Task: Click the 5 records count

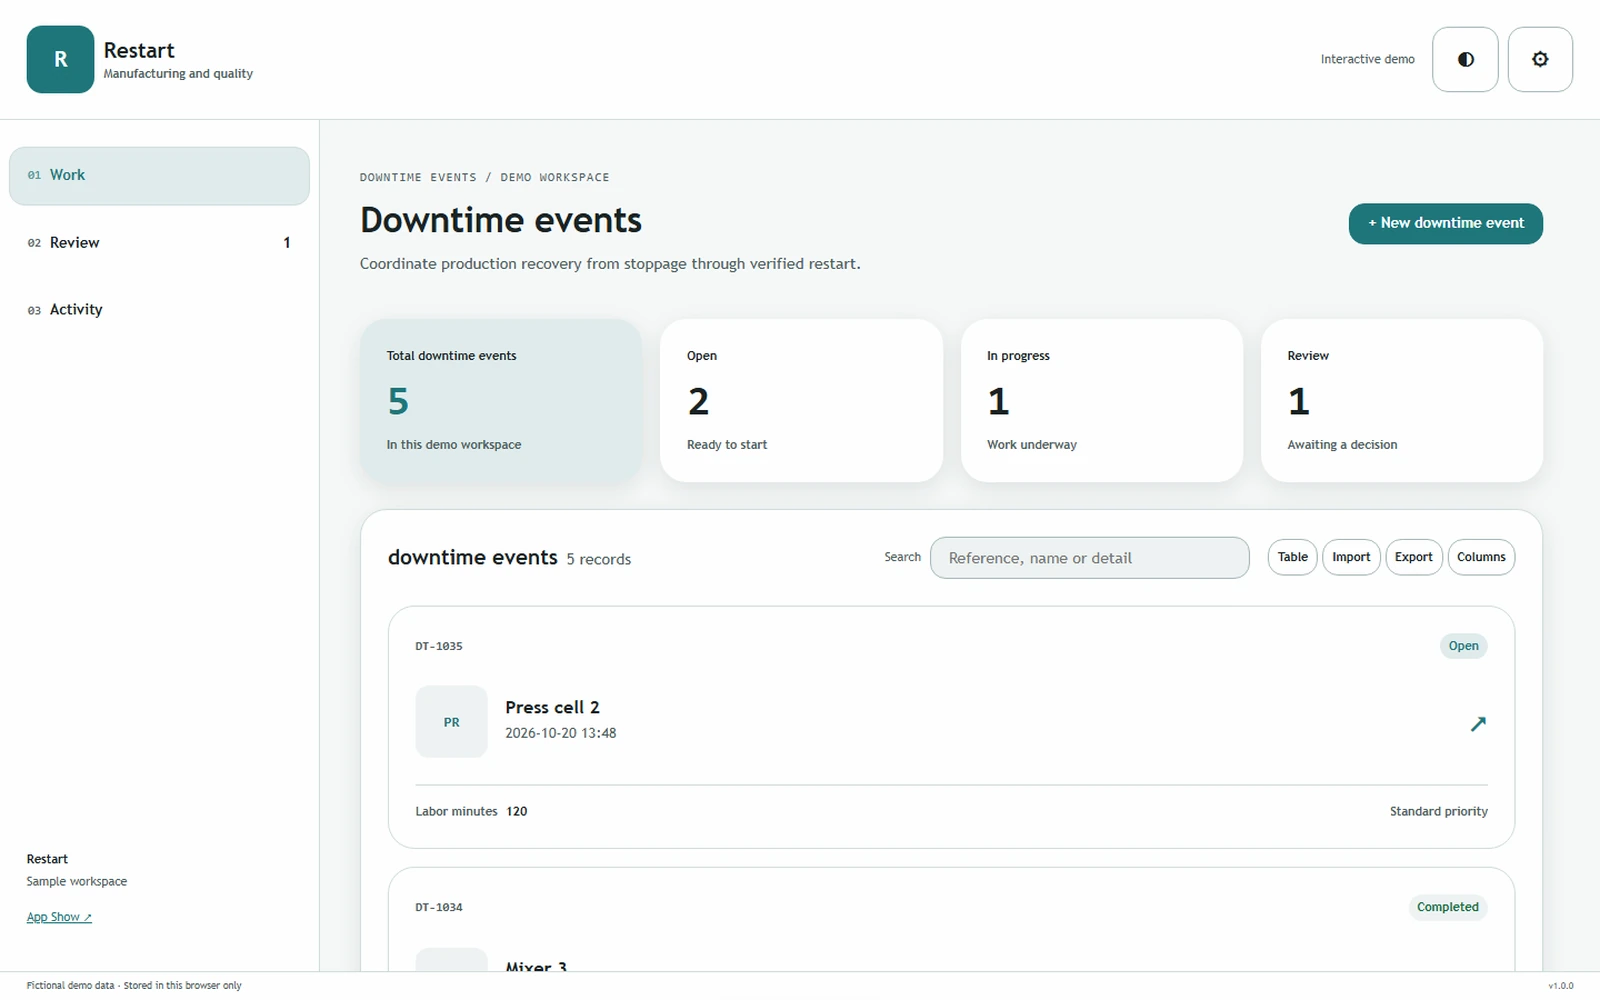Action: click(x=598, y=559)
